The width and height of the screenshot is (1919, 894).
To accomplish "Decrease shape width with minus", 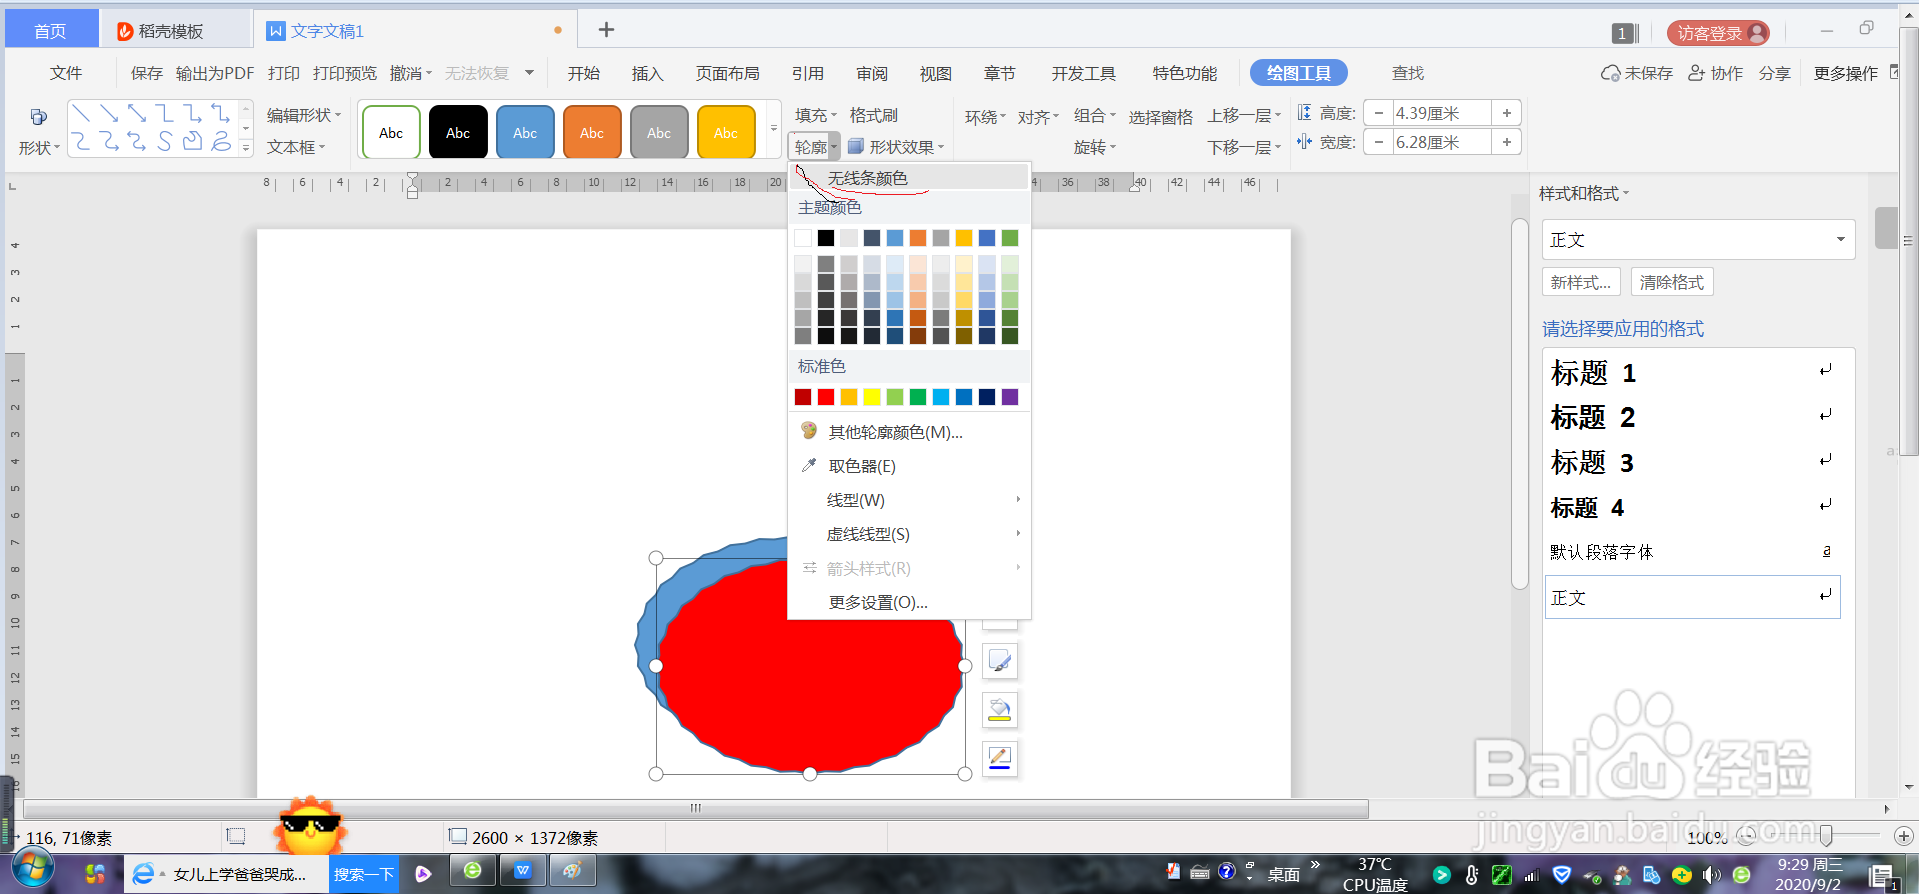I will tap(1379, 142).
